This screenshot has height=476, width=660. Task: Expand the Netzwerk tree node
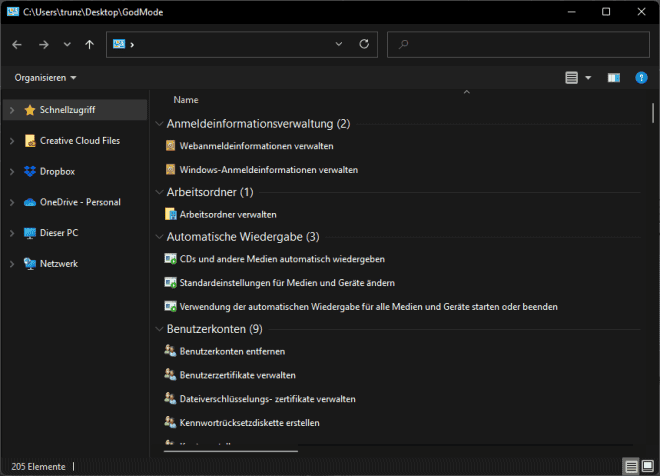coord(12,264)
